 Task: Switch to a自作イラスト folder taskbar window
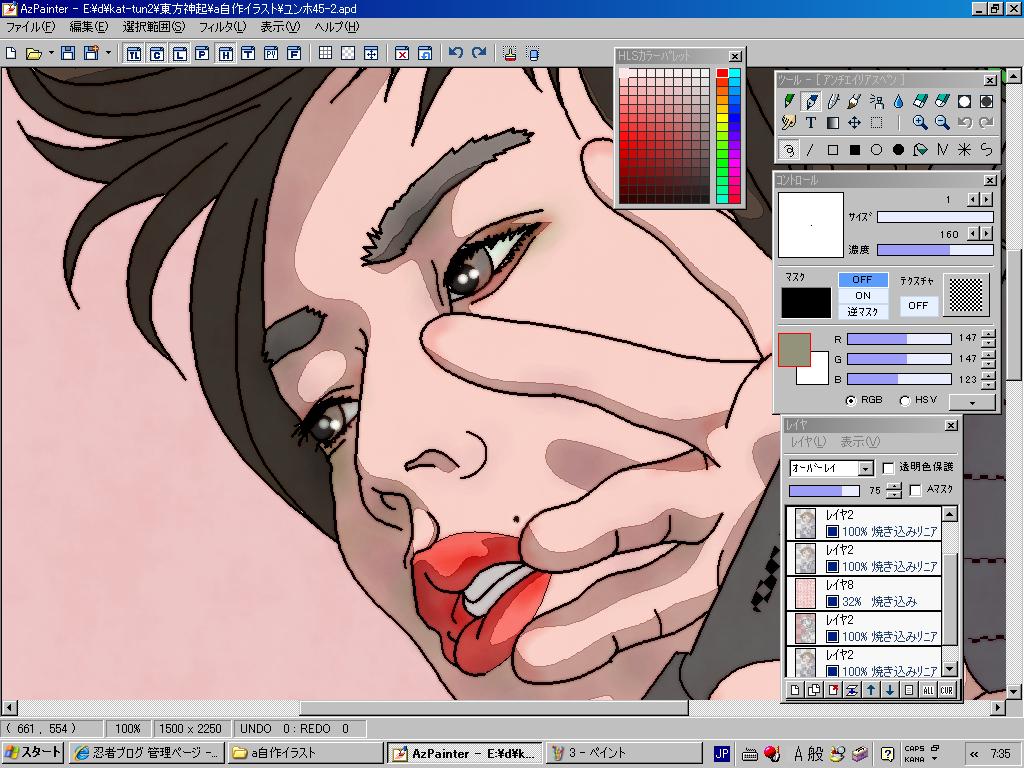point(306,752)
